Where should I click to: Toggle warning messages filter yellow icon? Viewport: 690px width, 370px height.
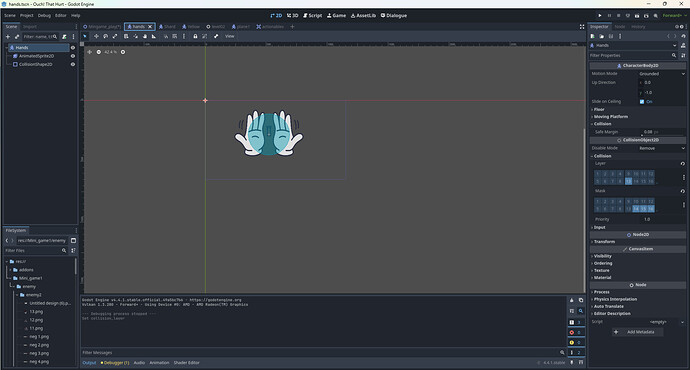(576, 342)
